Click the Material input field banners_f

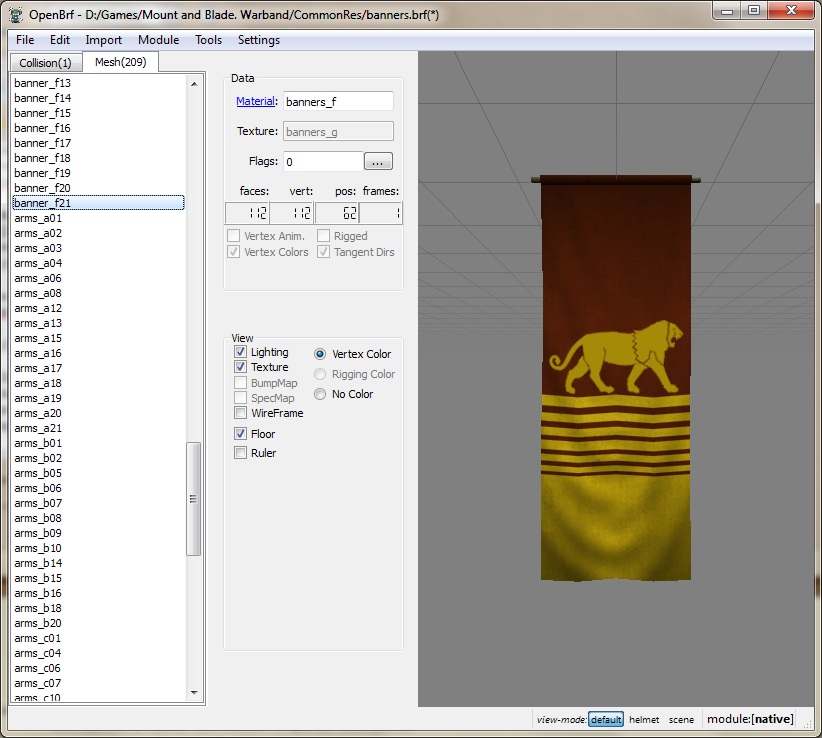tap(338, 102)
